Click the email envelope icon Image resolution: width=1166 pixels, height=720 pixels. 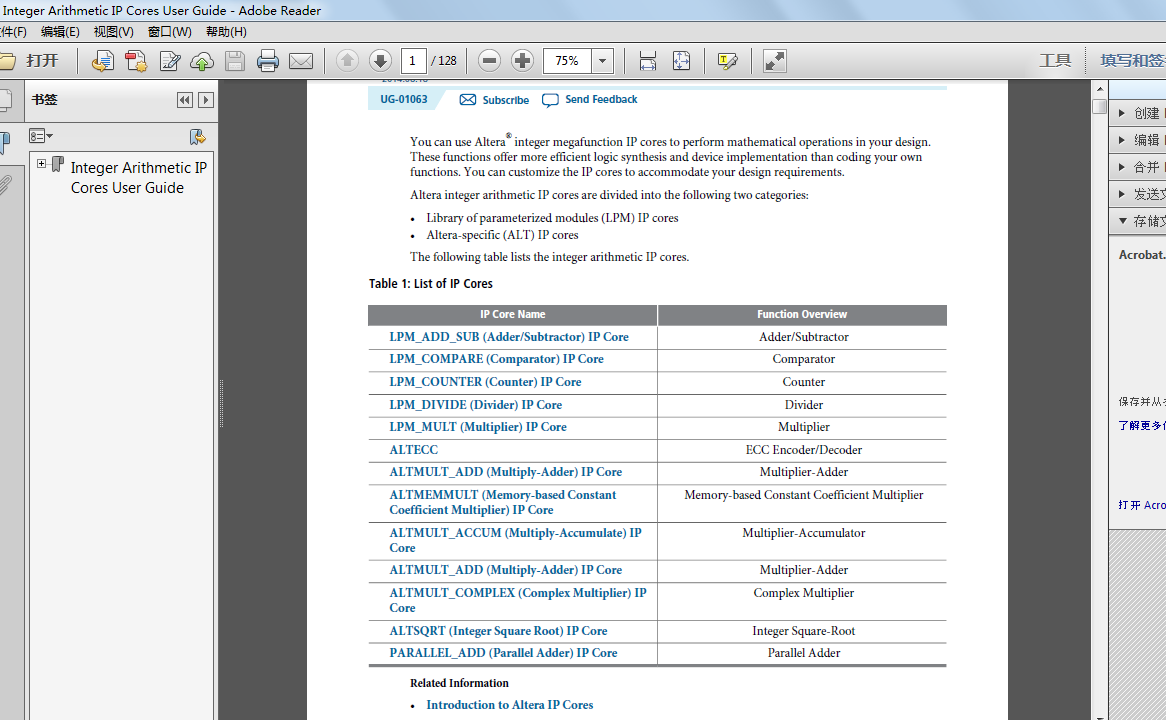tap(300, 61)
